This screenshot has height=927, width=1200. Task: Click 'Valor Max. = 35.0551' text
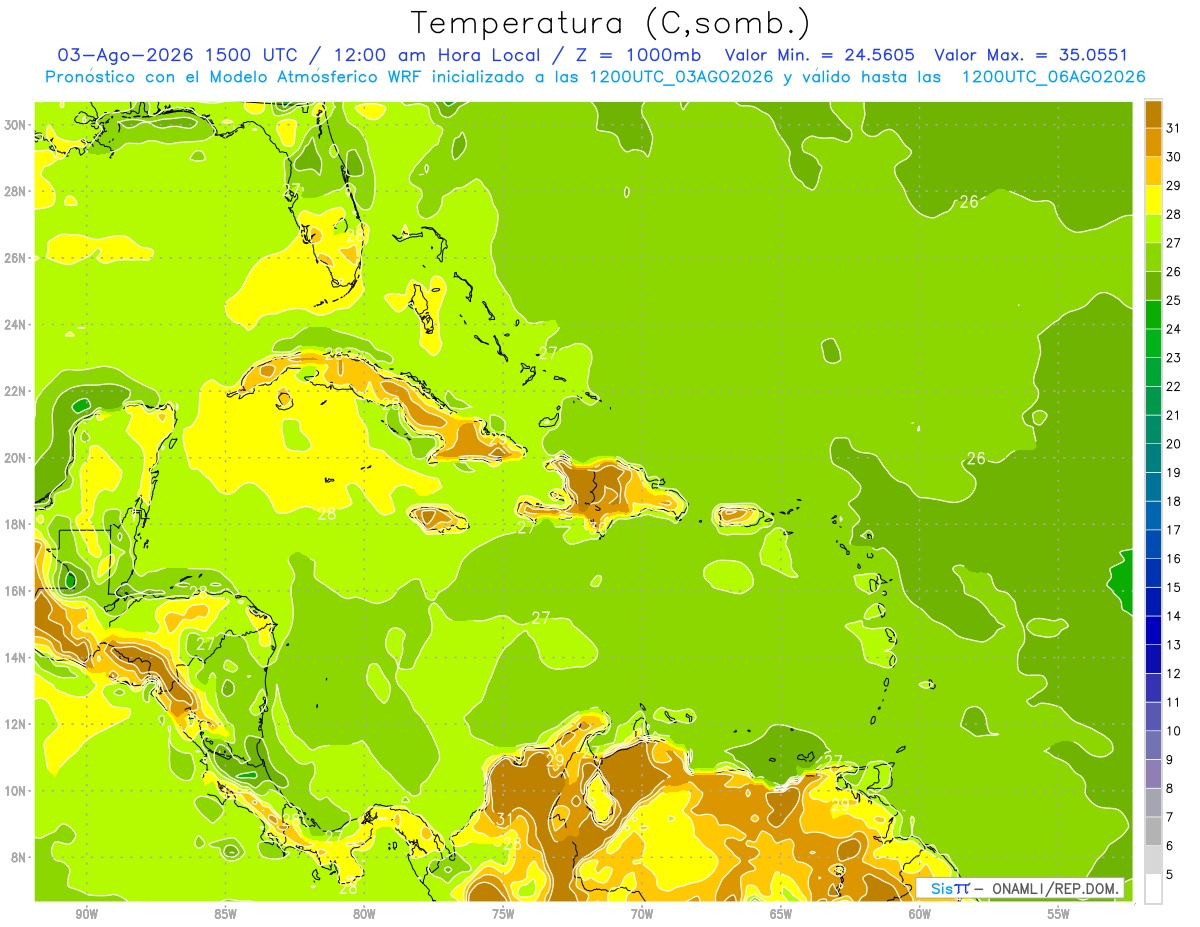tap(1031, 54)
